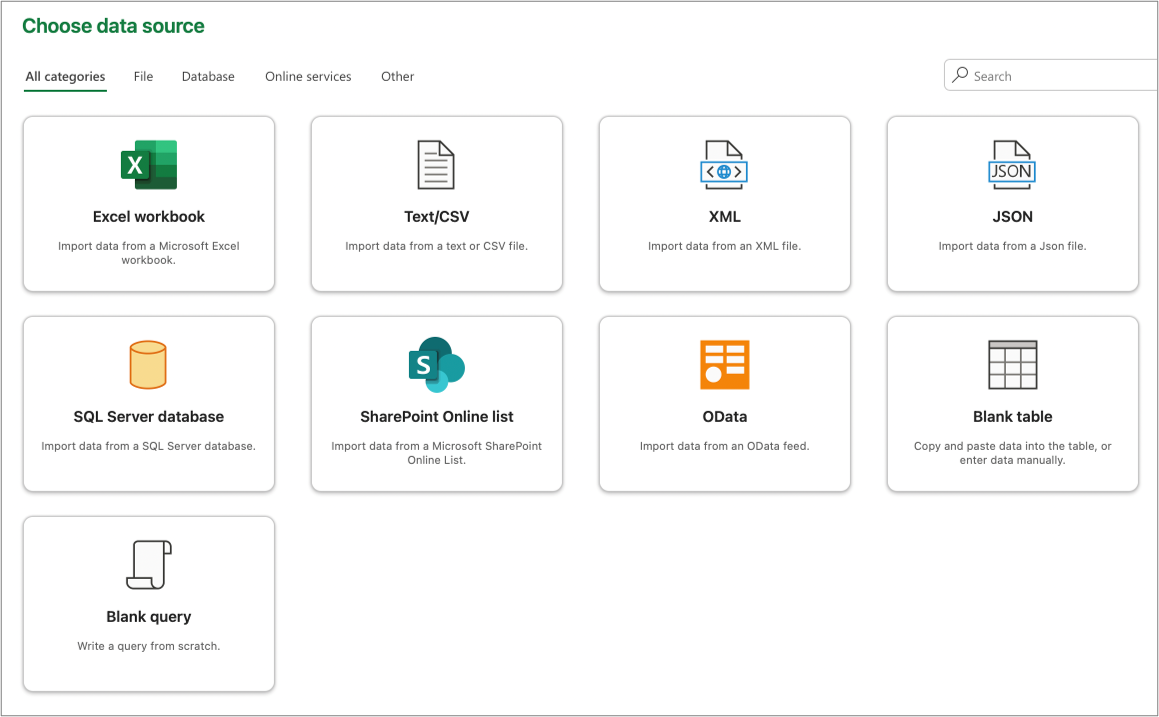Click the SQL Server database cylinder icon
1159x717 pixels.
click(148, 364)
